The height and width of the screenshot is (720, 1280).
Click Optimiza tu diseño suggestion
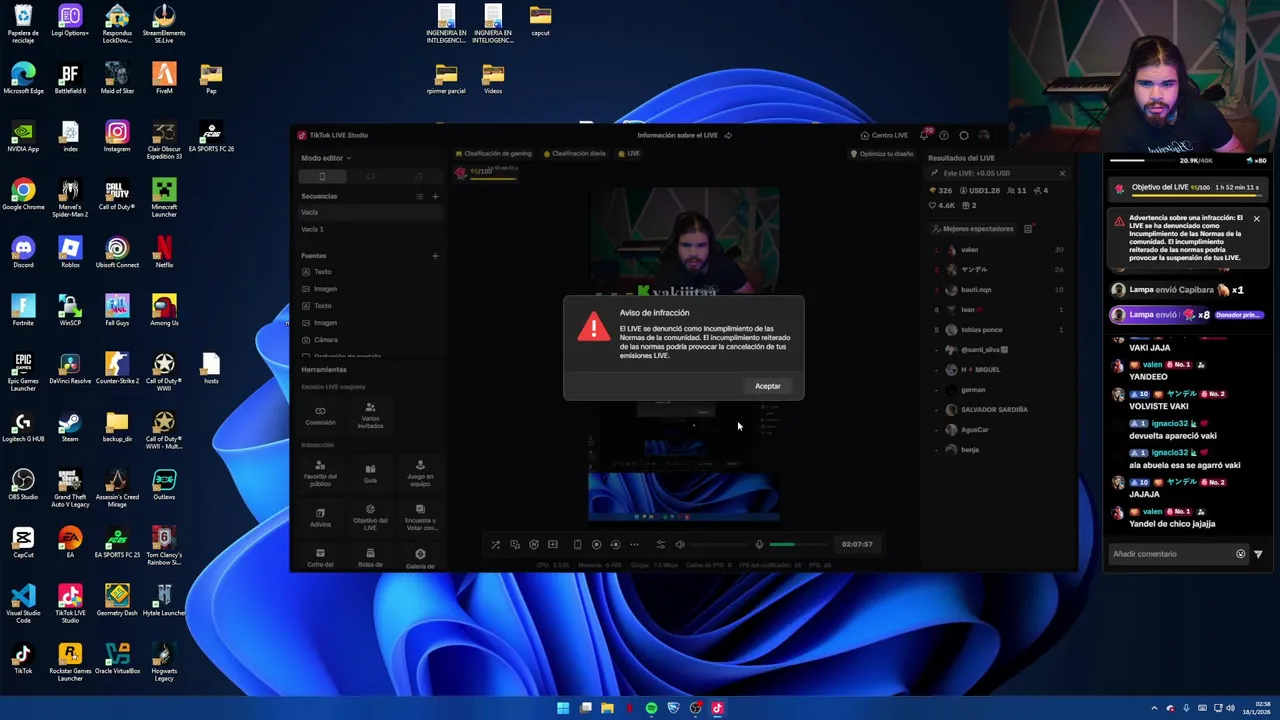[882, 154]
